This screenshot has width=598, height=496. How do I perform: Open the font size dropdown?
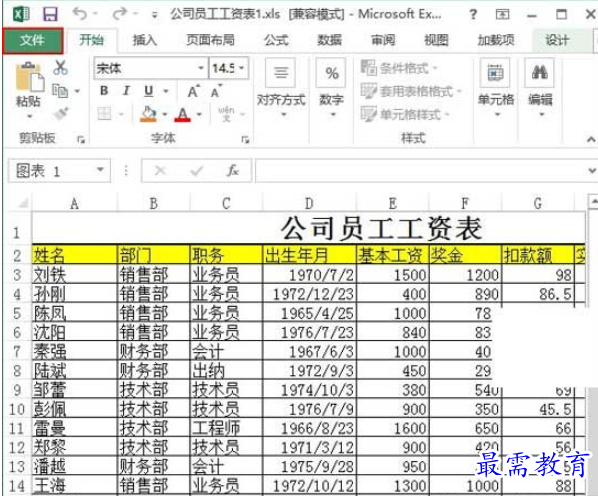click(242, 68)
